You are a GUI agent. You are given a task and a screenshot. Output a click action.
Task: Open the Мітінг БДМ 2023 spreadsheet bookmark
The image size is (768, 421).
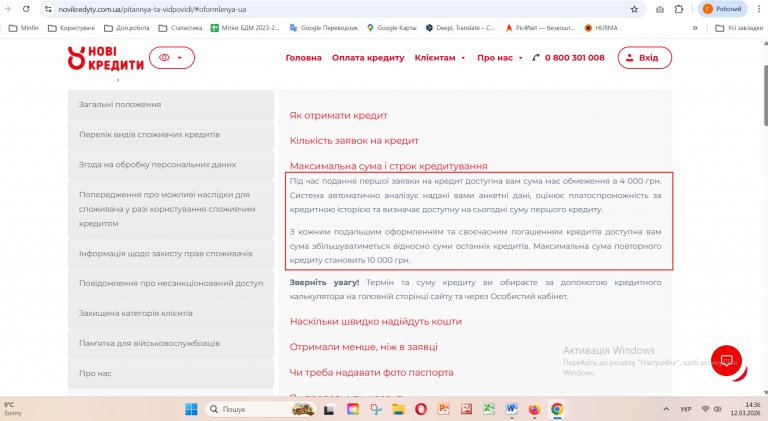tap(245, 28)
